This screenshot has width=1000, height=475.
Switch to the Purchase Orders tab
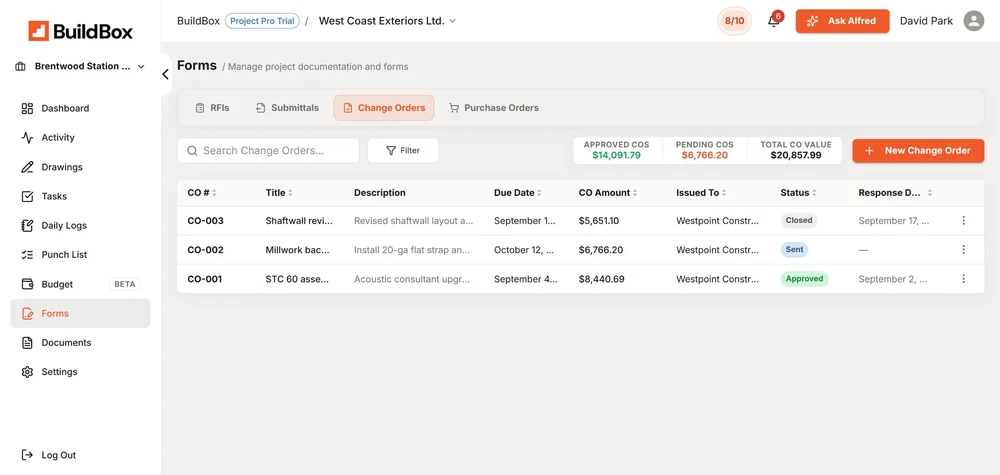point(494,108)
